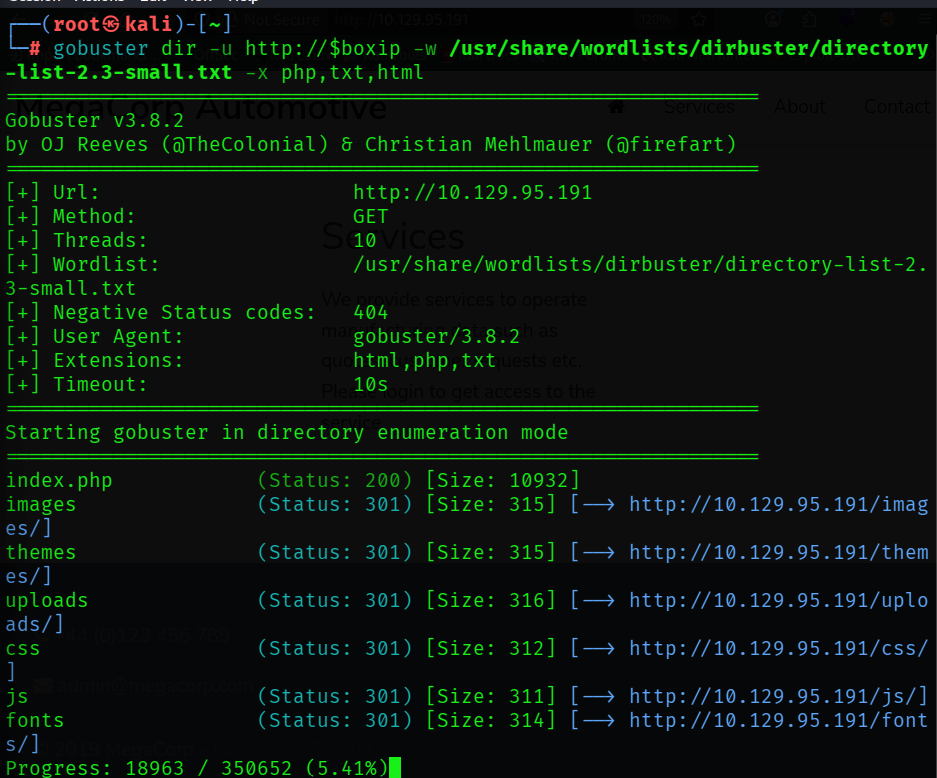Click the GET method value
Screen dimensions: 937x778
click(370, 216)
